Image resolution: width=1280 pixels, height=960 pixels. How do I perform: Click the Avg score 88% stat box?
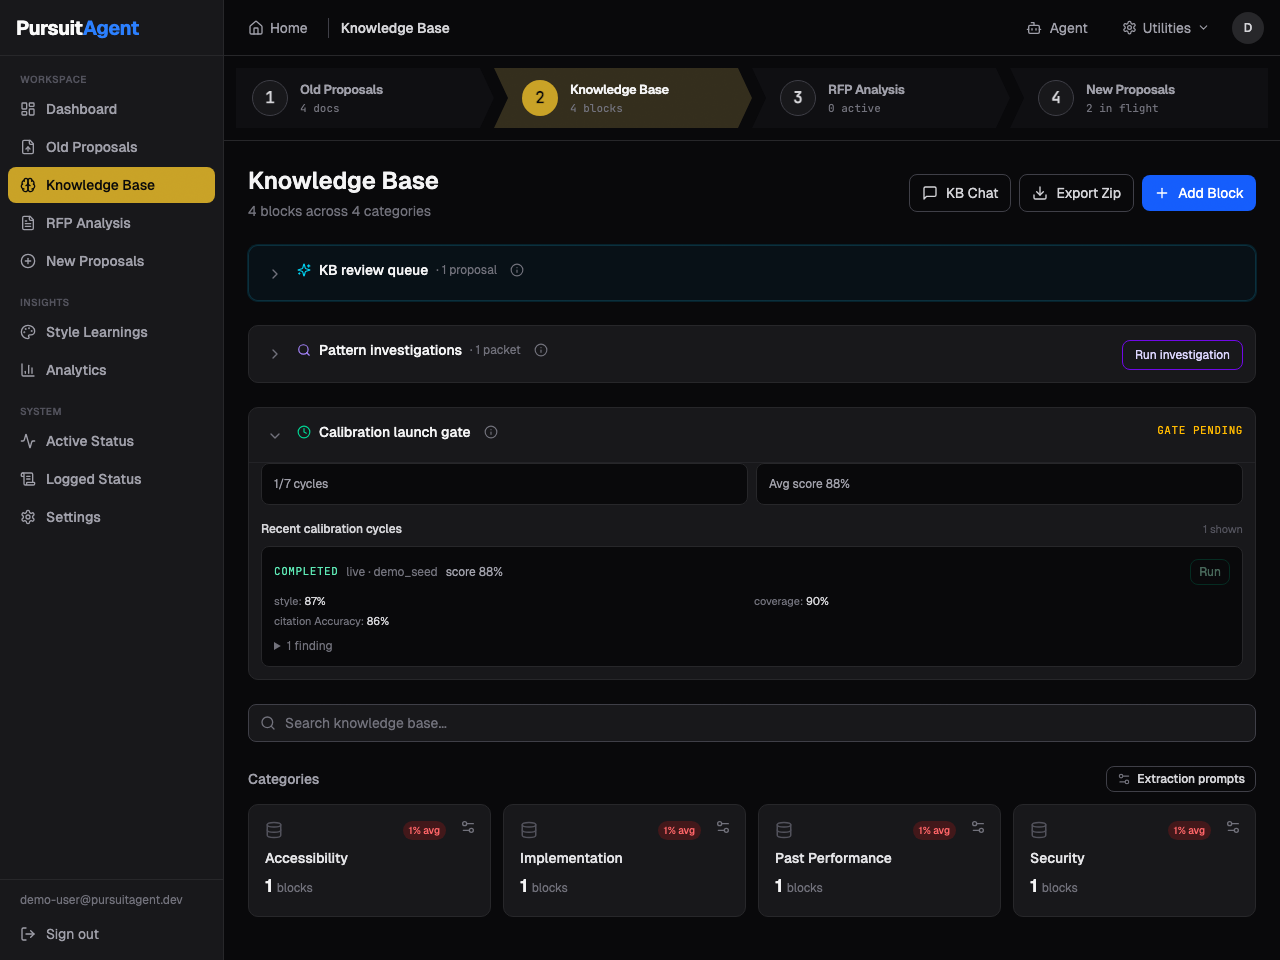point(999,484)
